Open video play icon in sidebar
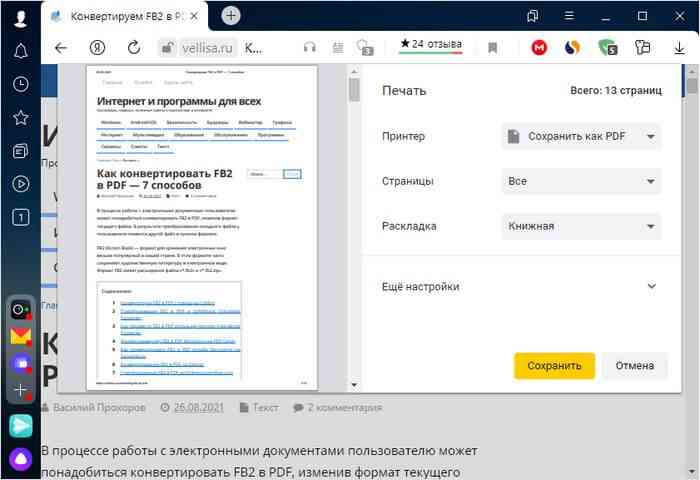Screen dimensions: 700x480 click(21, 184)
